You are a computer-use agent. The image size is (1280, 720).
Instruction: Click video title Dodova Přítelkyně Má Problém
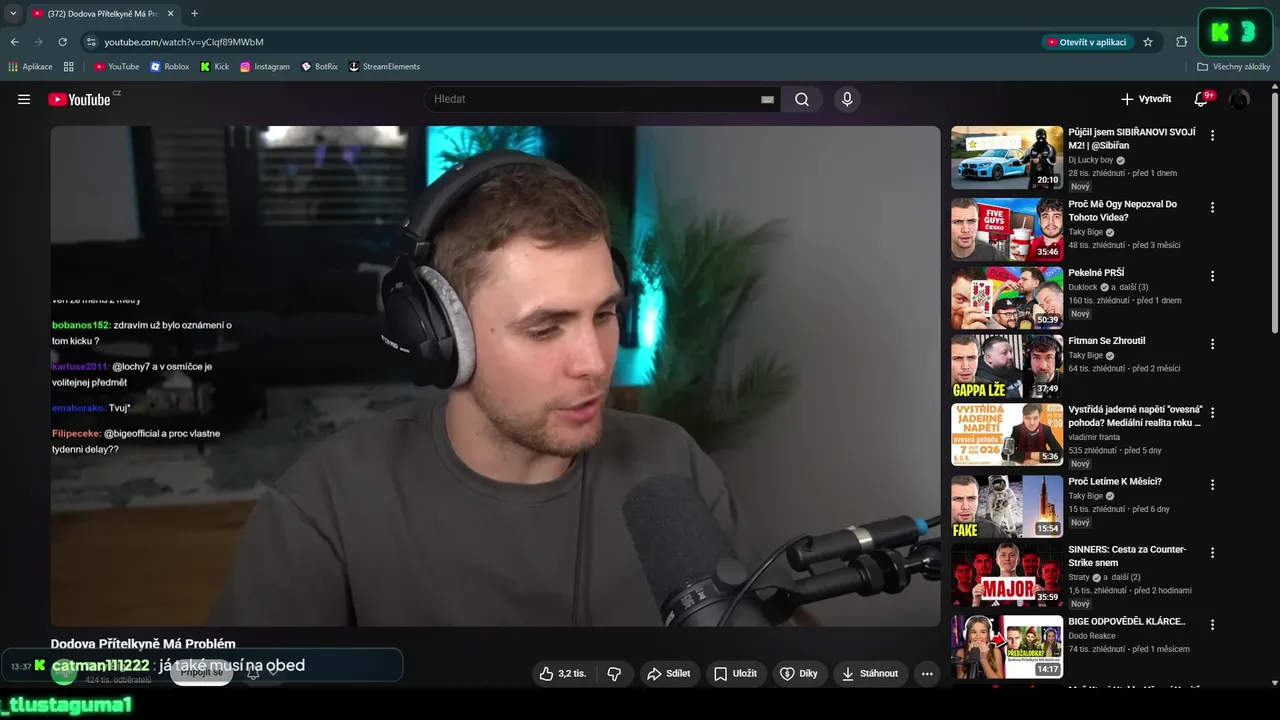(x=143, y=644)
